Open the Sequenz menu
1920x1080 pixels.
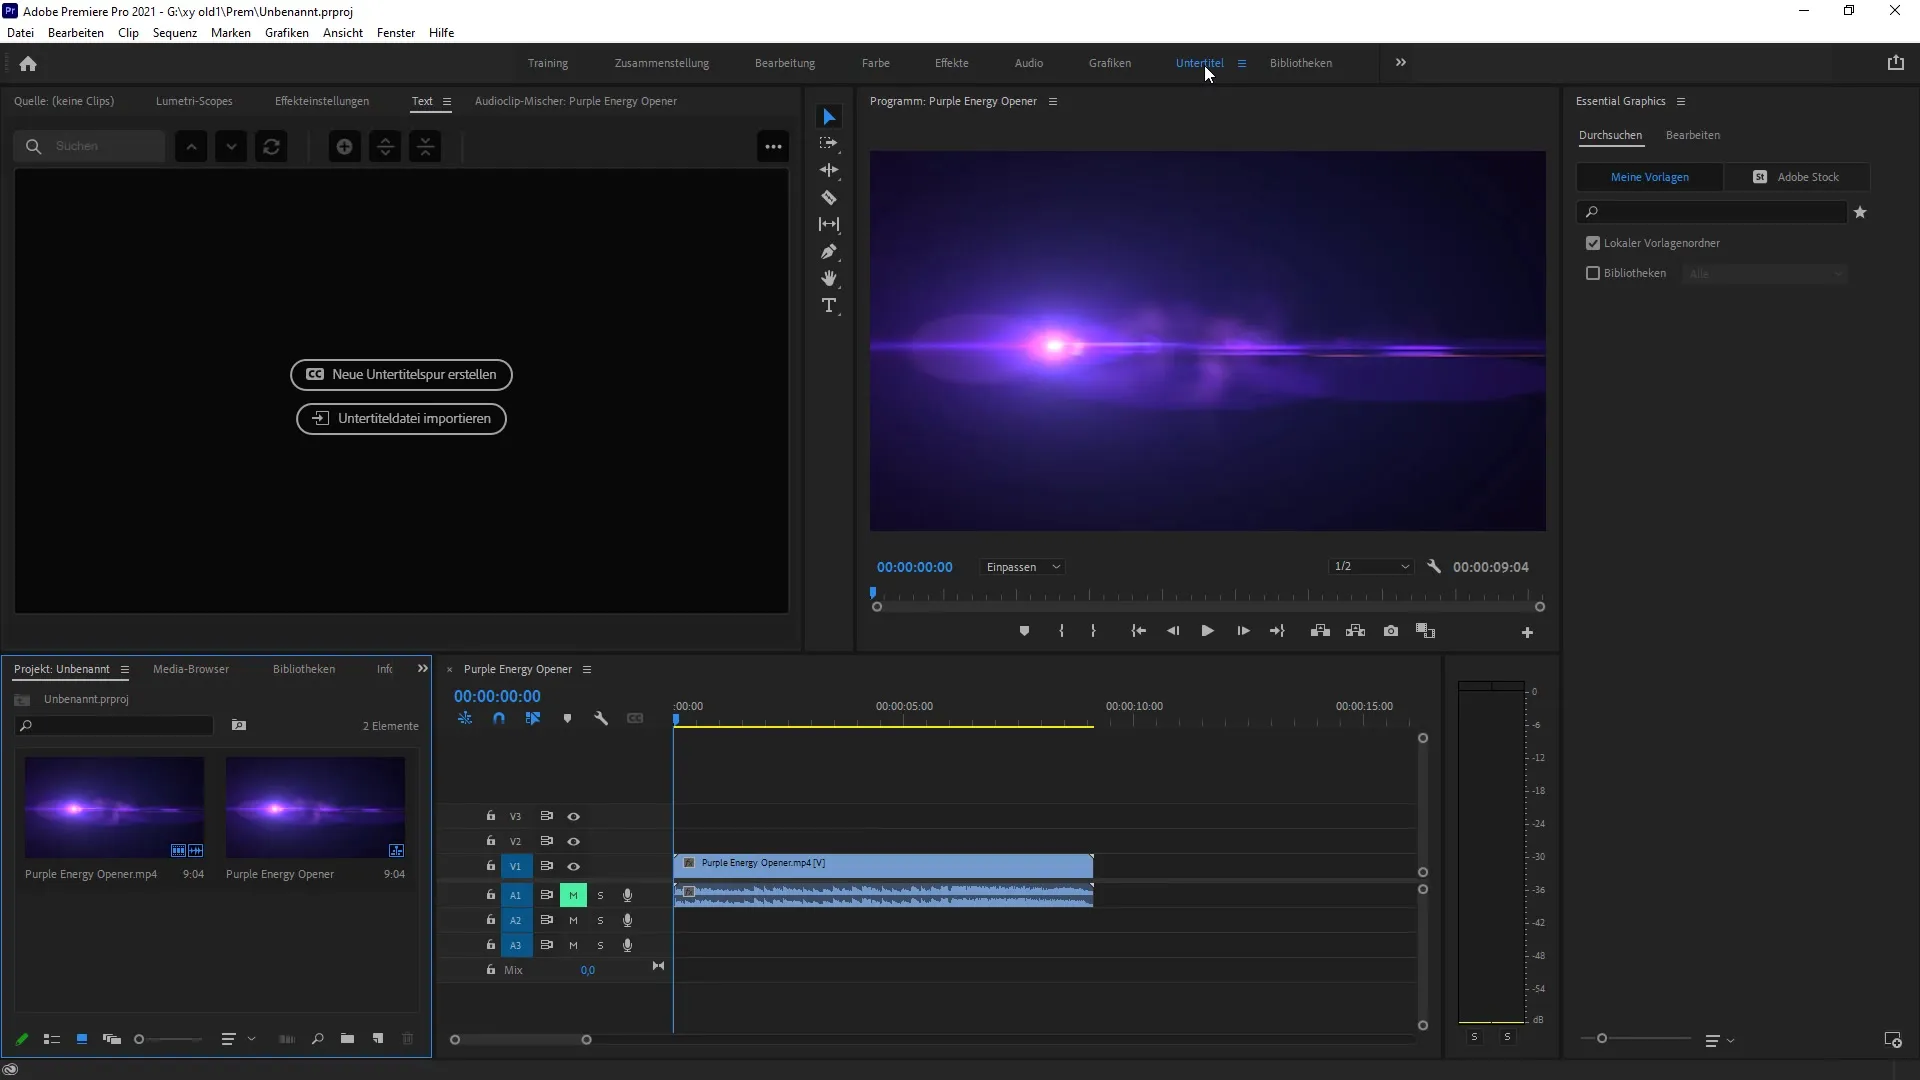point(175,33)
